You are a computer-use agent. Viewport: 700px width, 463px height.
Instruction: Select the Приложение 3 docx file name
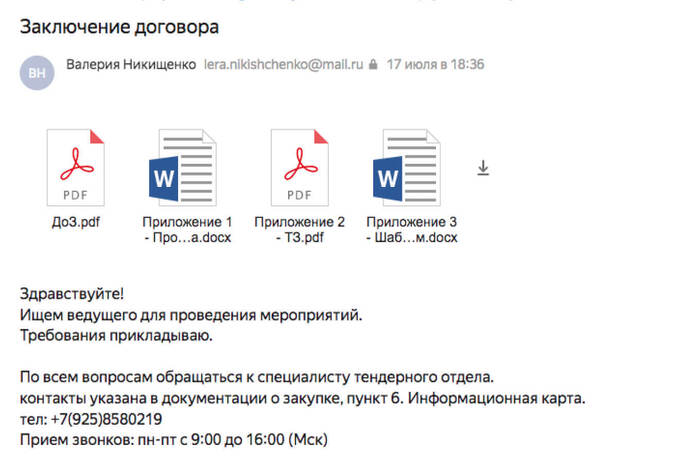(411, 229)
